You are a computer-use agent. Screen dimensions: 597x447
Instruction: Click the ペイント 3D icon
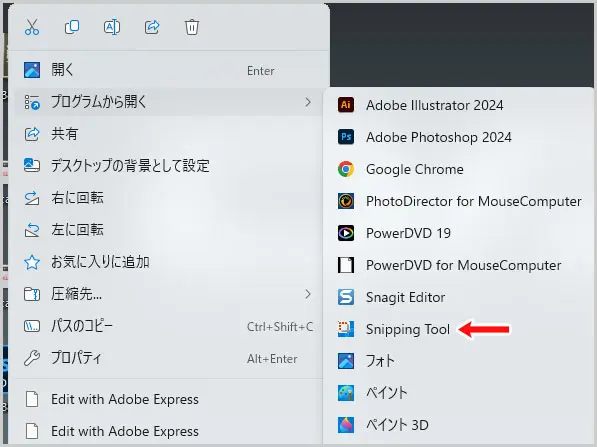coord(346,425)
